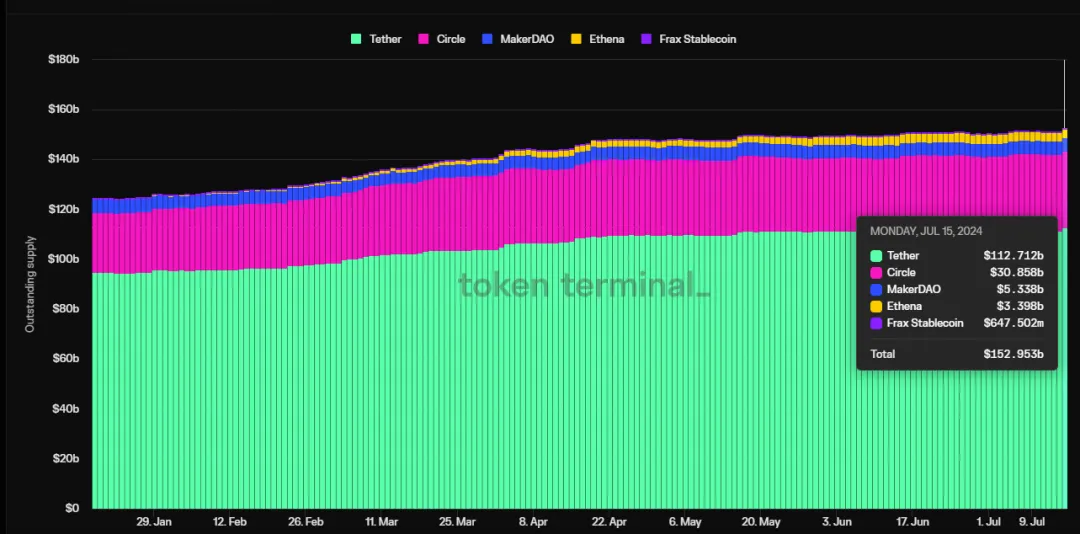The width and height of the screenshot is (1080, 534).
Task: Click the 29. Jan date axis label
Action: [x=154, y=522]
